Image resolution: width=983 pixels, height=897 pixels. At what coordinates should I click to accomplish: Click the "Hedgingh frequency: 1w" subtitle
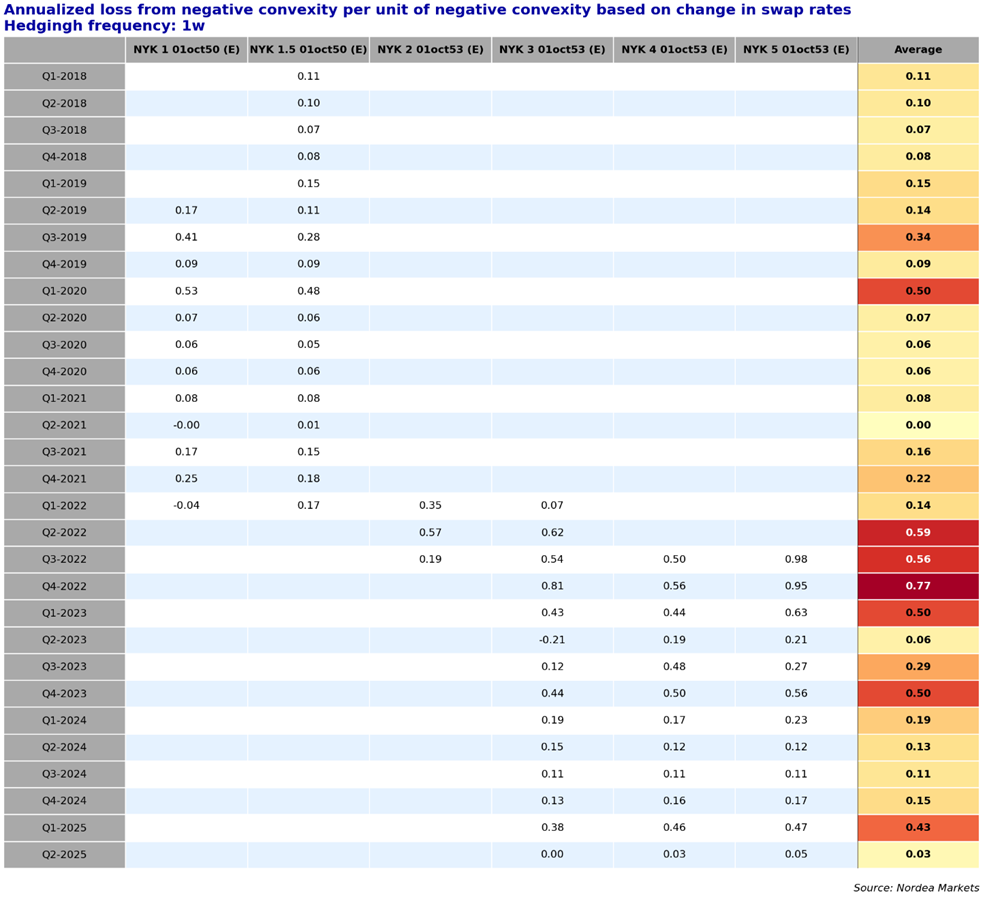(x=104, y=26)
